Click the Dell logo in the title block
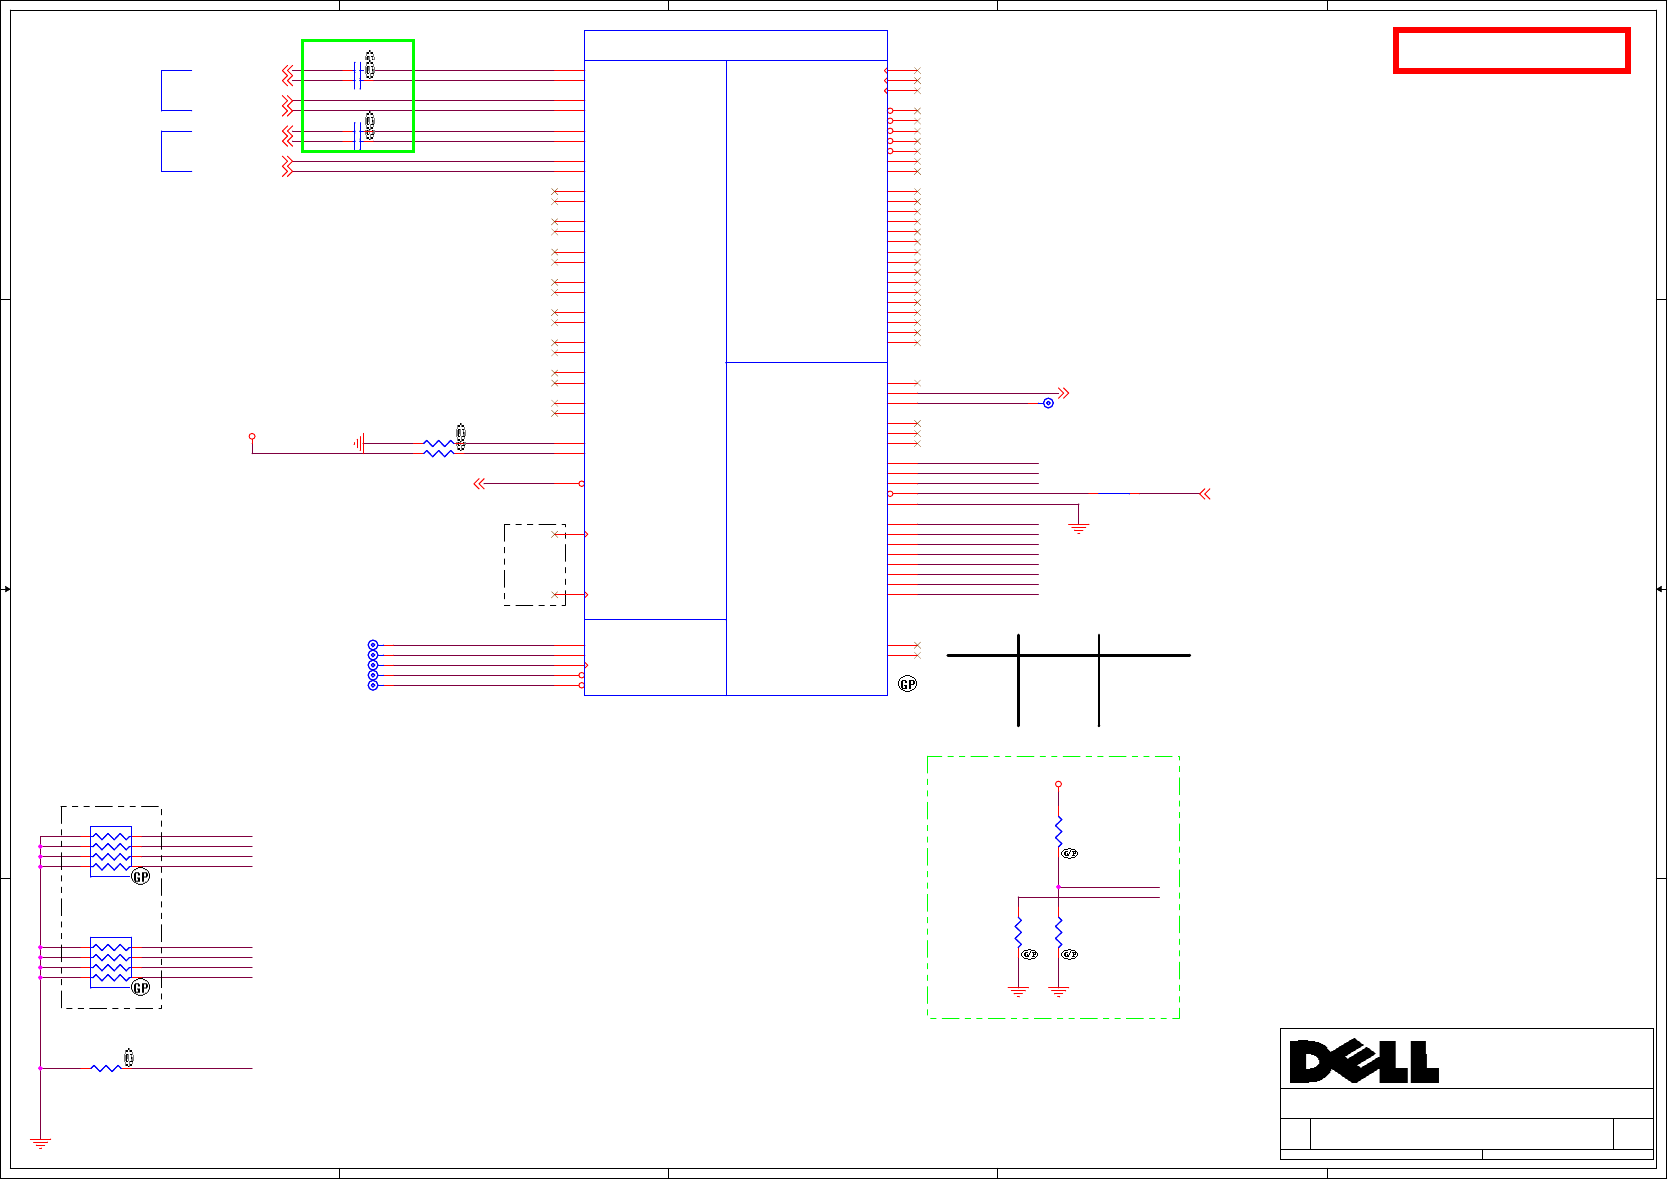Viewport: 1668px width, 1179px height. 1364,1062
